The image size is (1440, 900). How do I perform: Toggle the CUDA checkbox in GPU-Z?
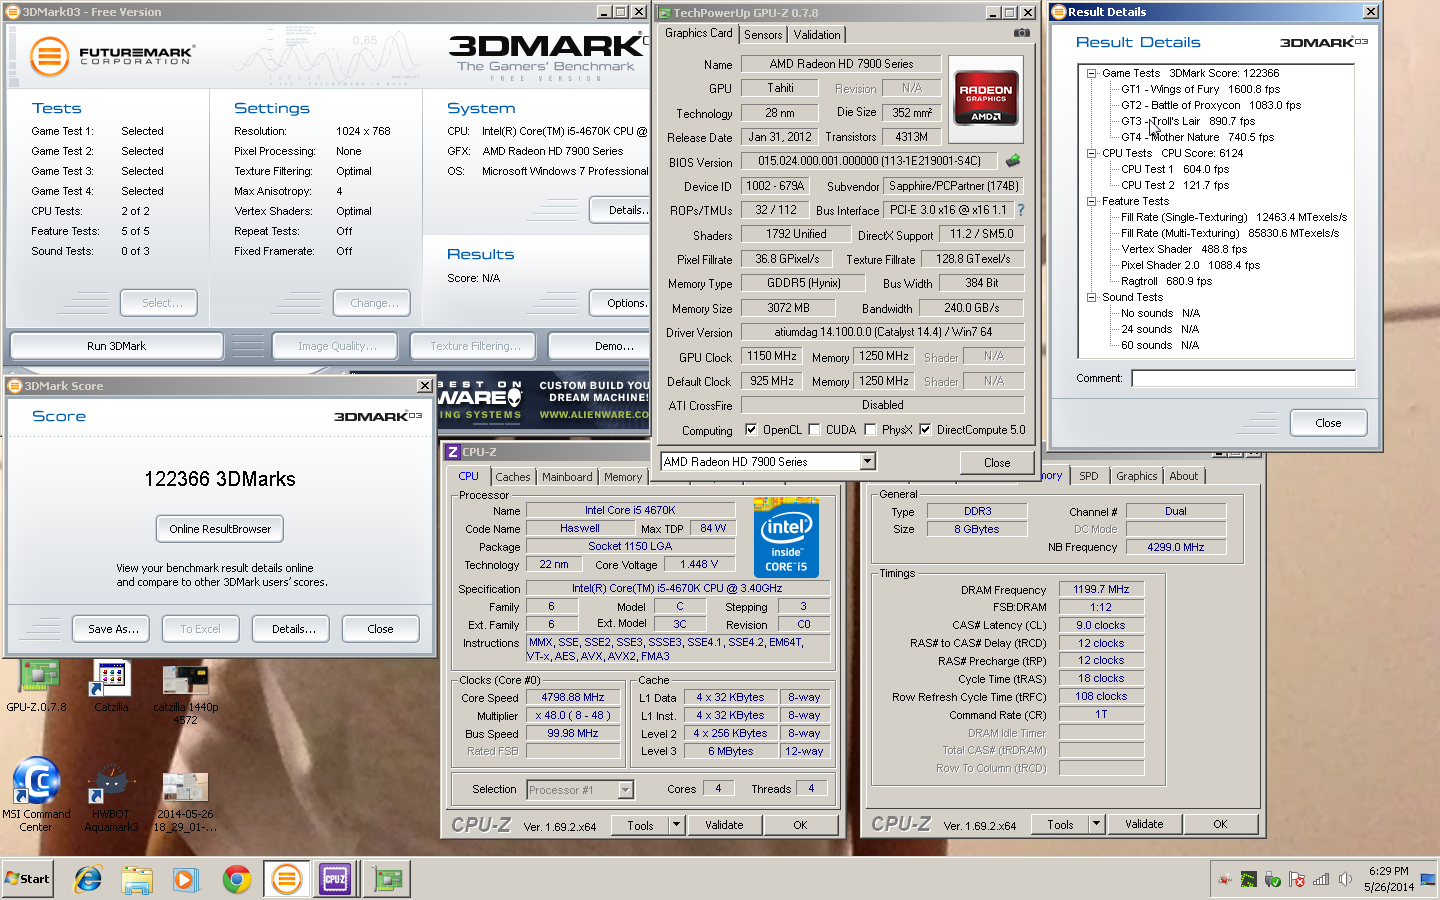tap(814, 430)
